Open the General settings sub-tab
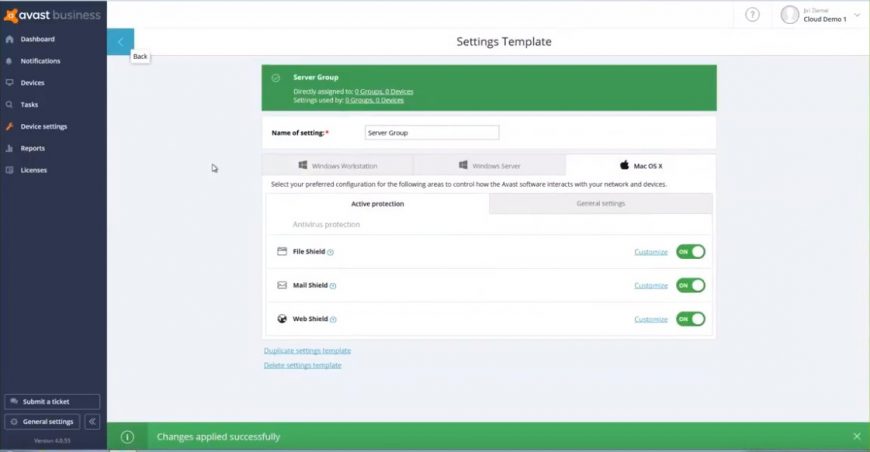Image resolution: width=870 pixels, height=452 pixels. coord(601,204)
